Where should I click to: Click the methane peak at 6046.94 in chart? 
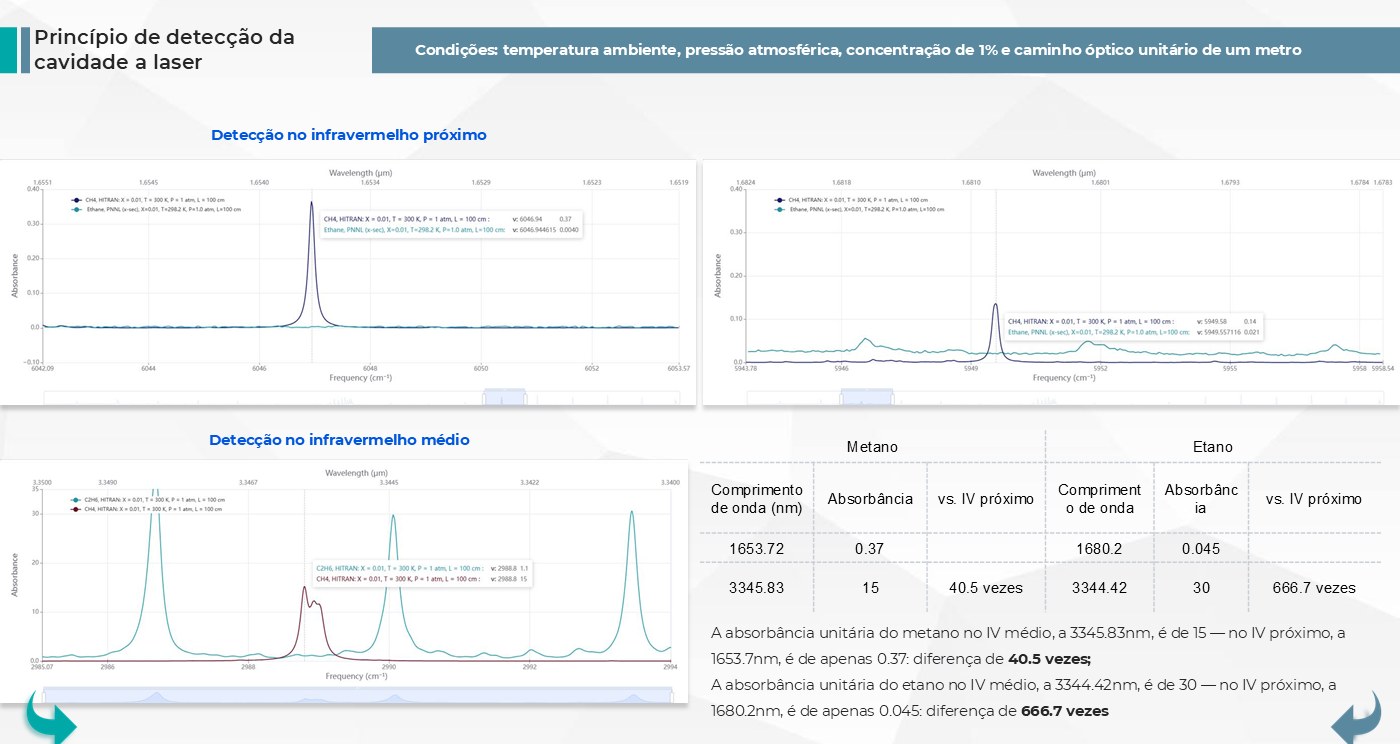312,203
